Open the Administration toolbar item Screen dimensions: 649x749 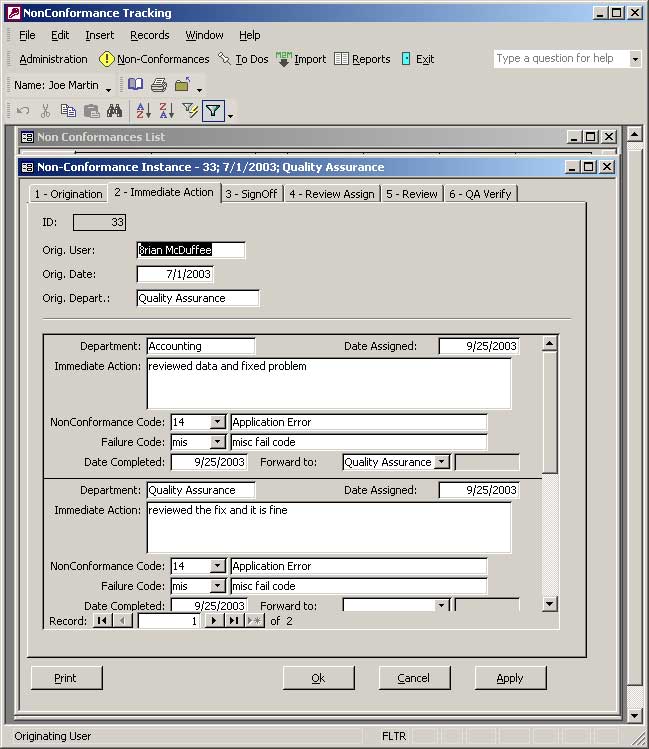click(53, 59)
